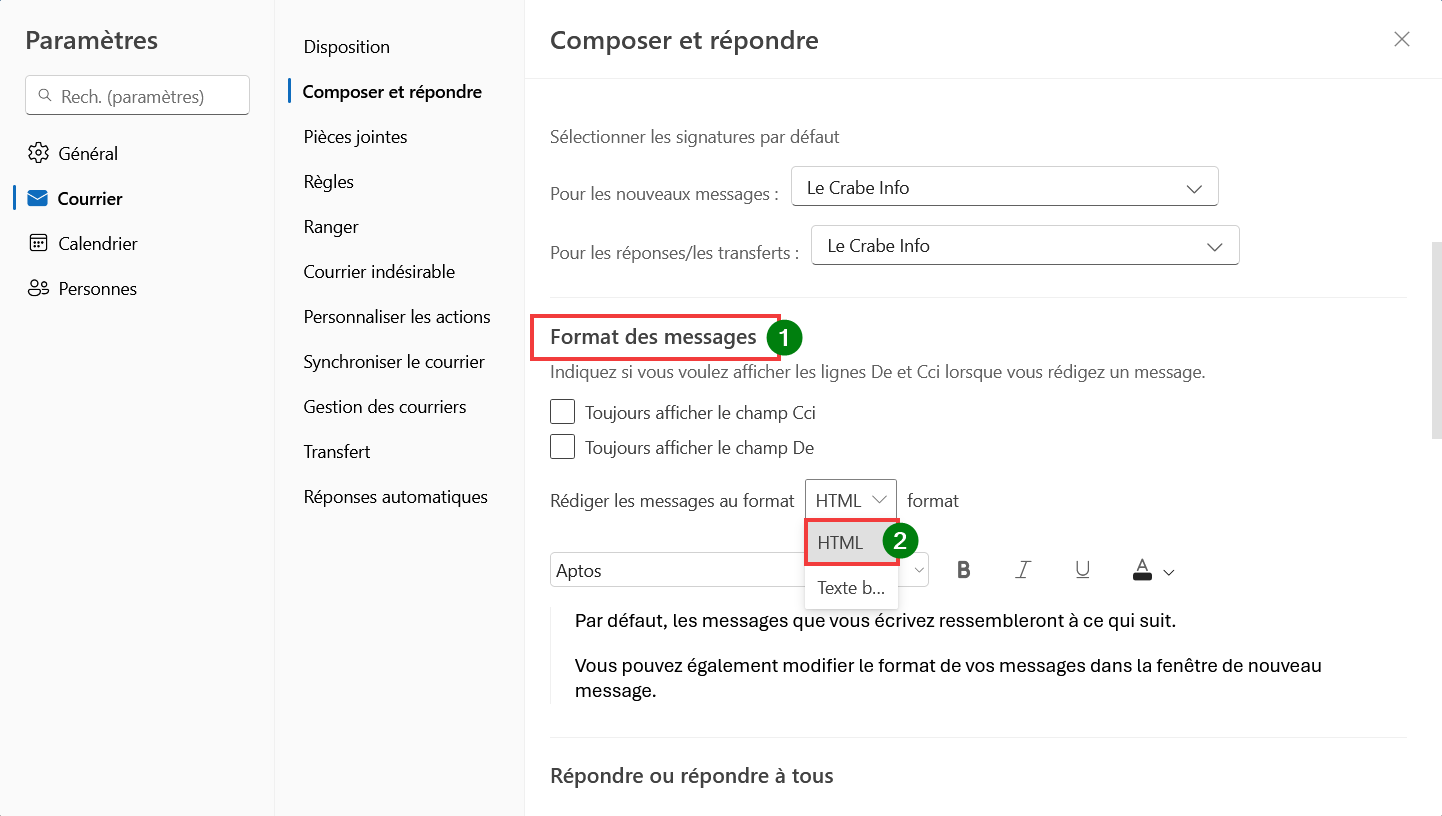Open the Calendrier calendar icon
The width and height of the screenshot is (1442, 816).
point(38,243)
